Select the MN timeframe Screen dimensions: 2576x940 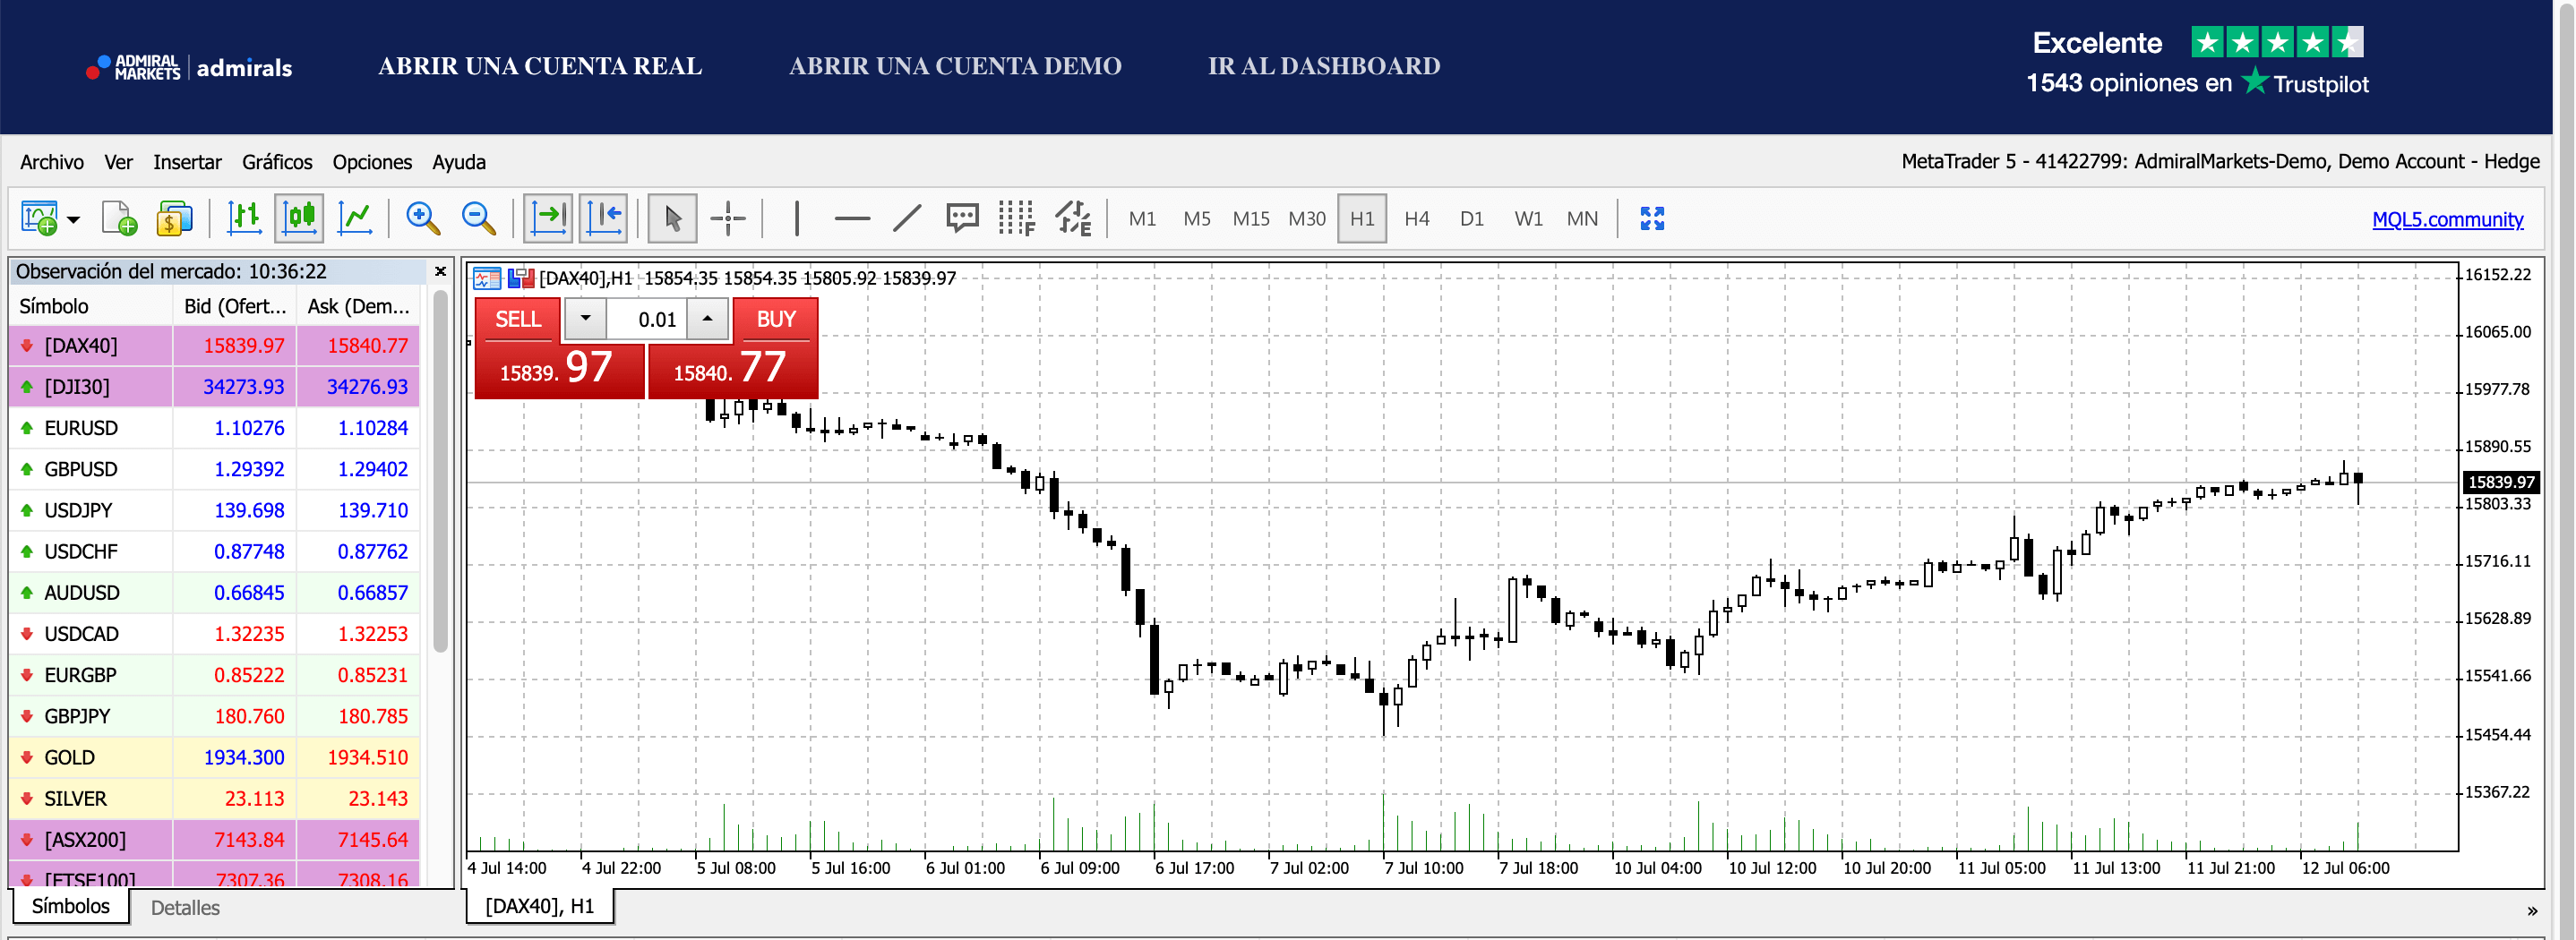point(1582,218)
